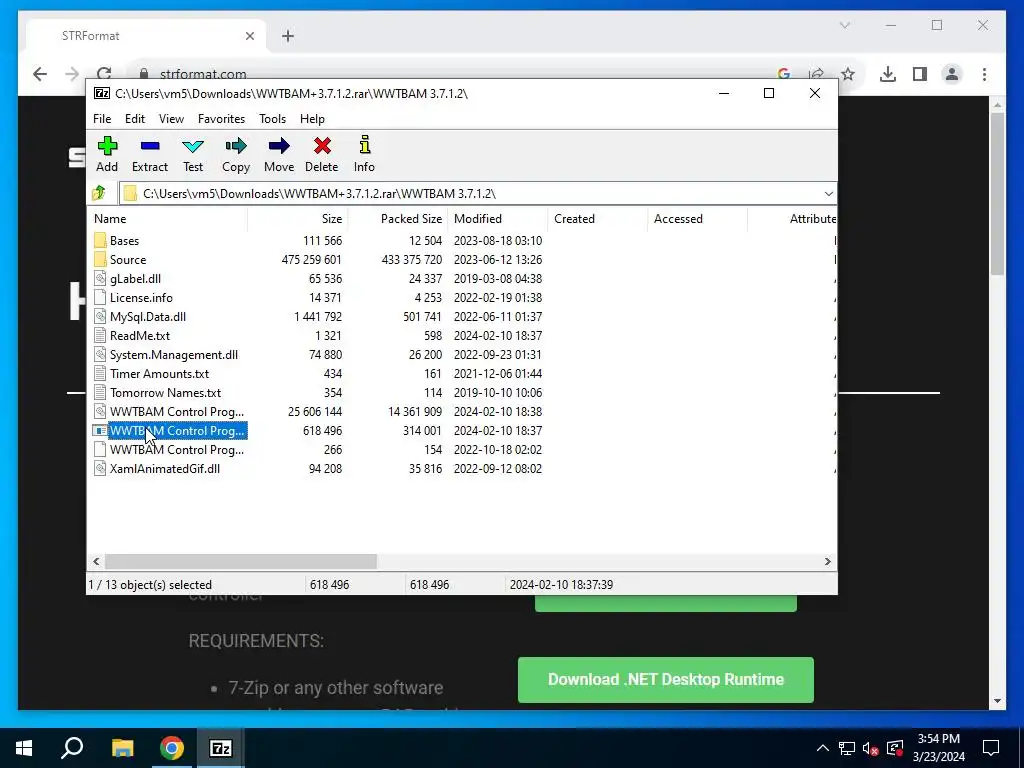
Task: Open the Windows Start menu
Action: tap(24, 748)
